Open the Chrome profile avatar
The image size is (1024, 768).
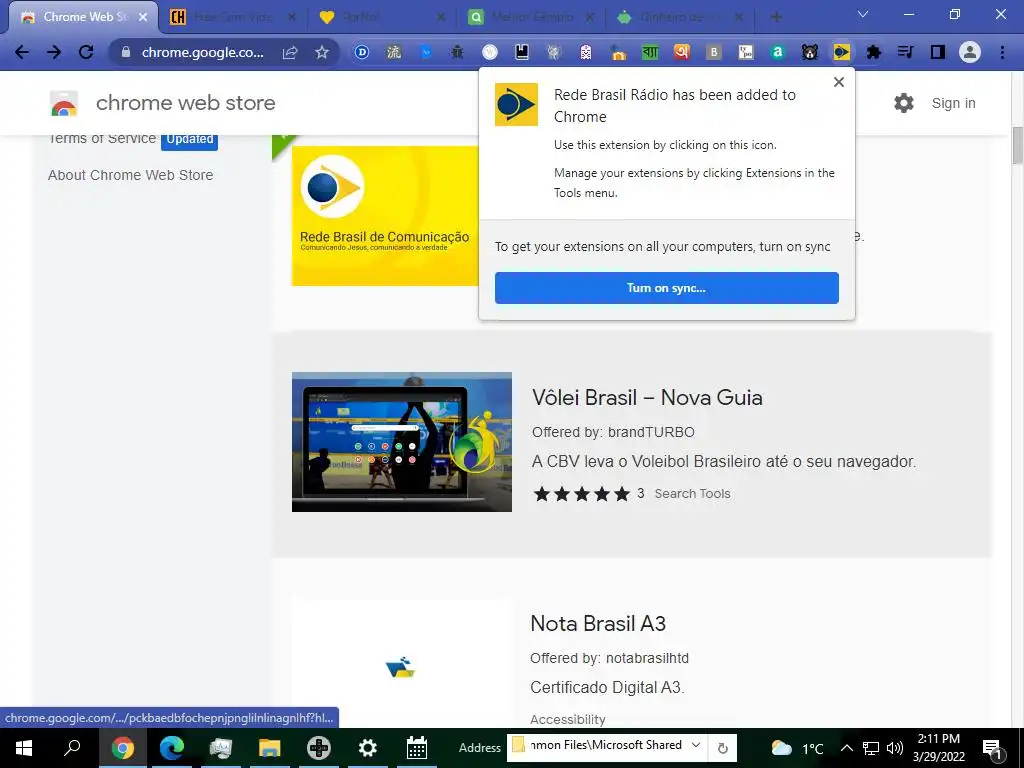970,52
